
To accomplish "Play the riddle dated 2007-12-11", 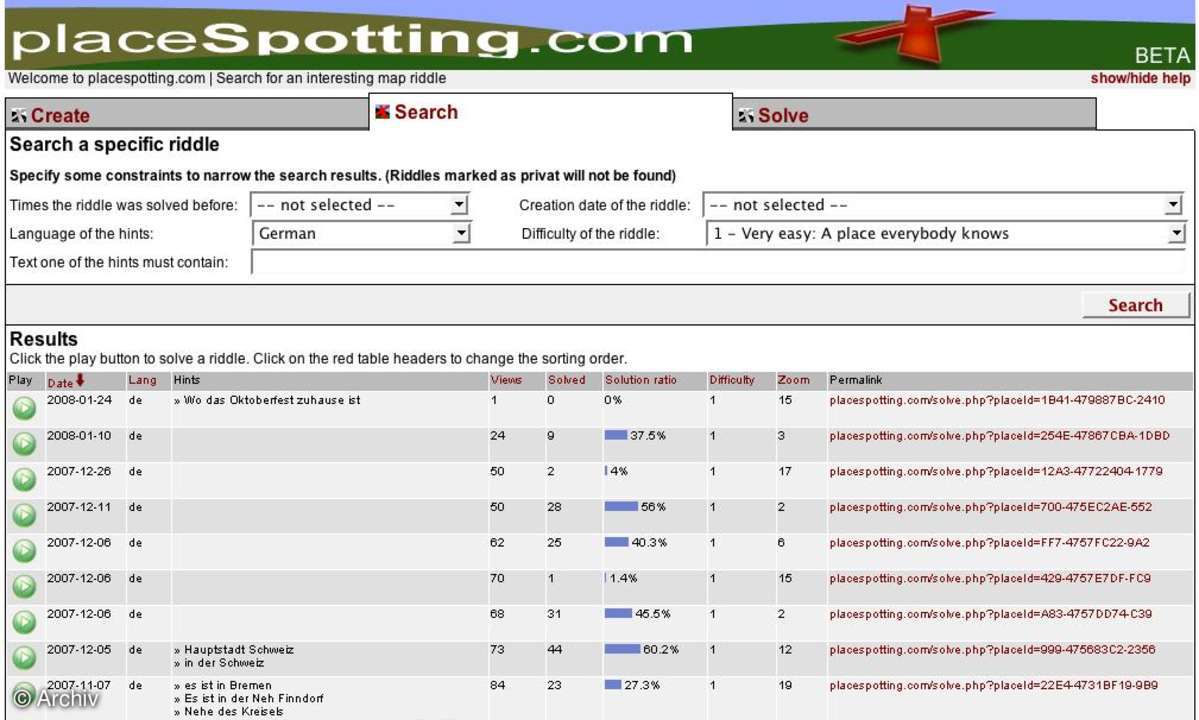I will tap(24, 514).
